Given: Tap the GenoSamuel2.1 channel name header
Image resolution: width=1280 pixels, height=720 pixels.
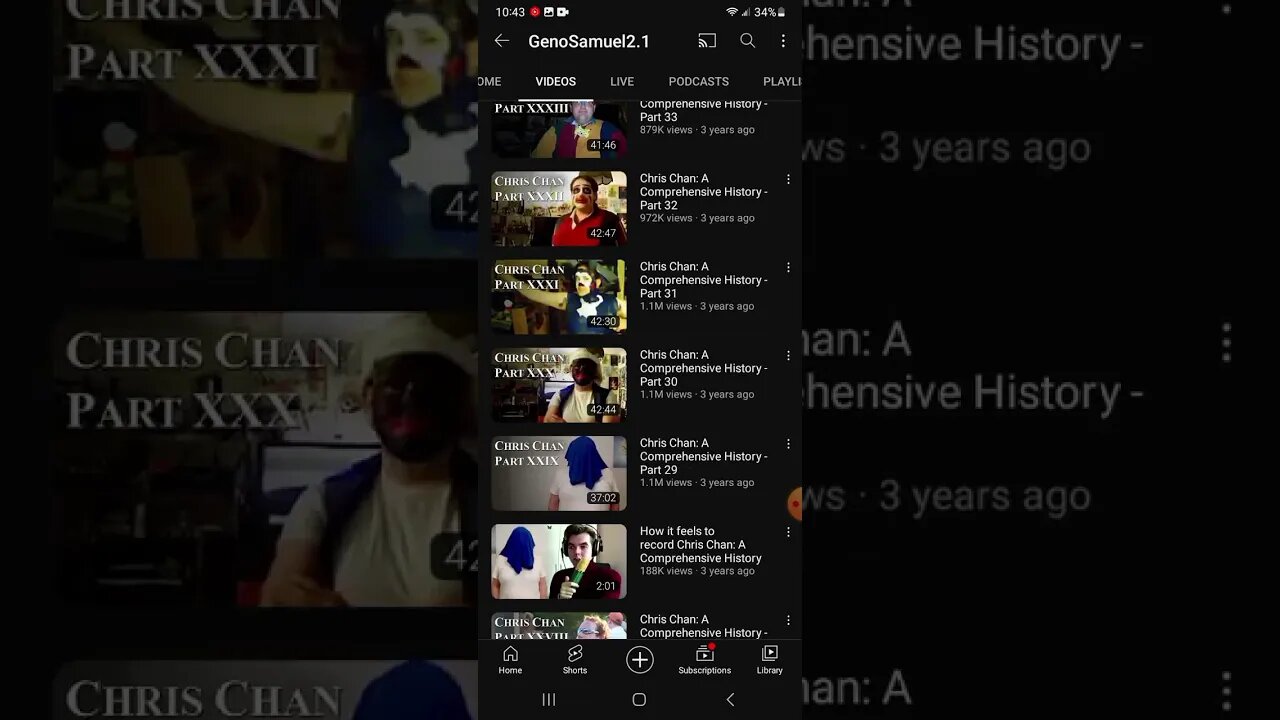Looking at the screenshot, I should click(589, 41).
